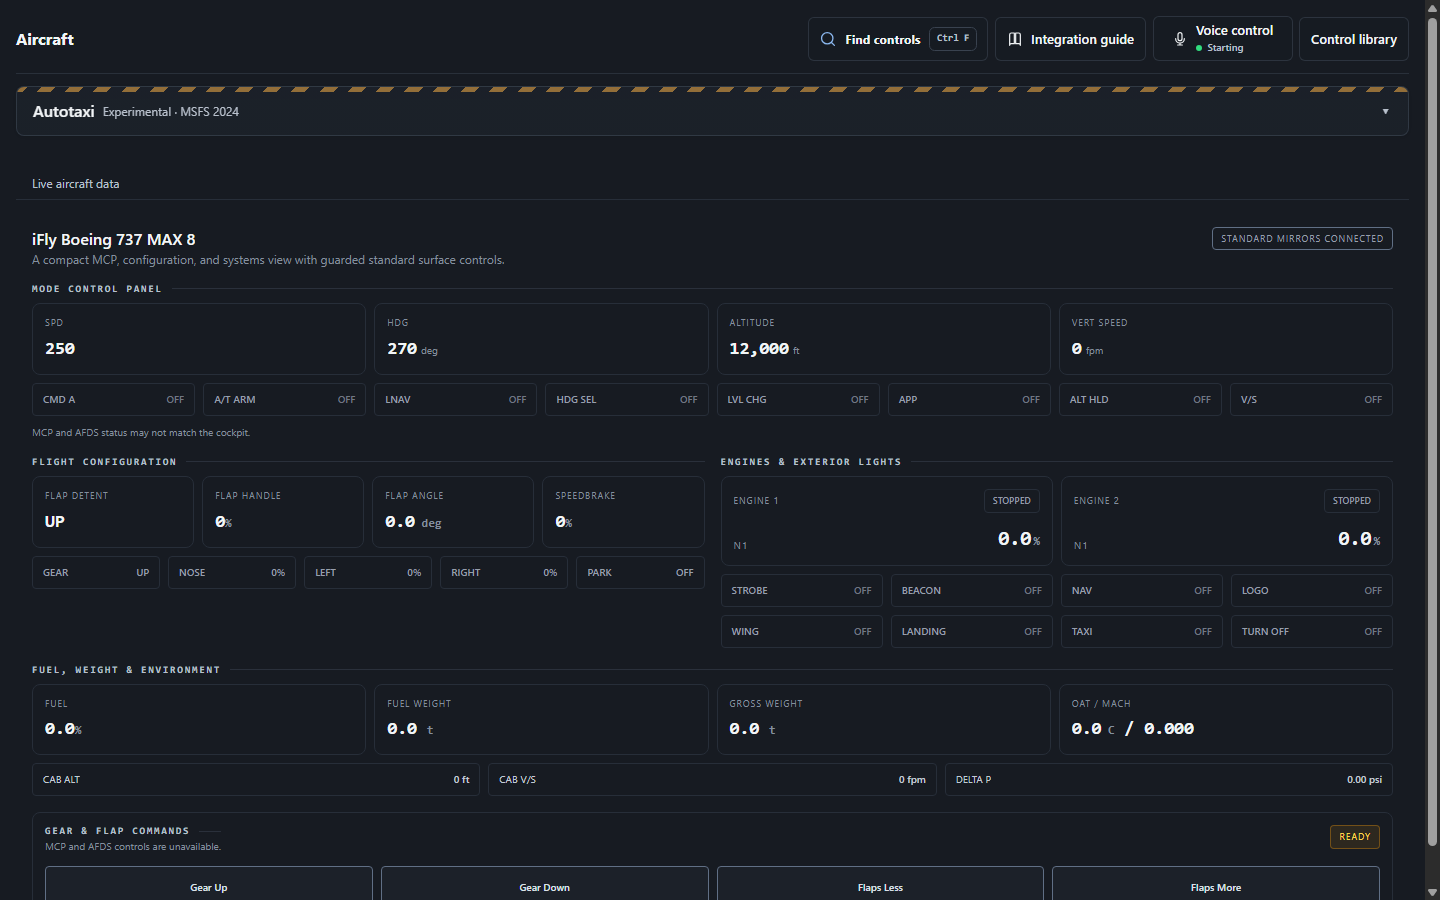Image resolution: width=1440 pixels, height=900 pixels.
Task: Toggle the CMD A autopilot mode
Action: [113, 400]
